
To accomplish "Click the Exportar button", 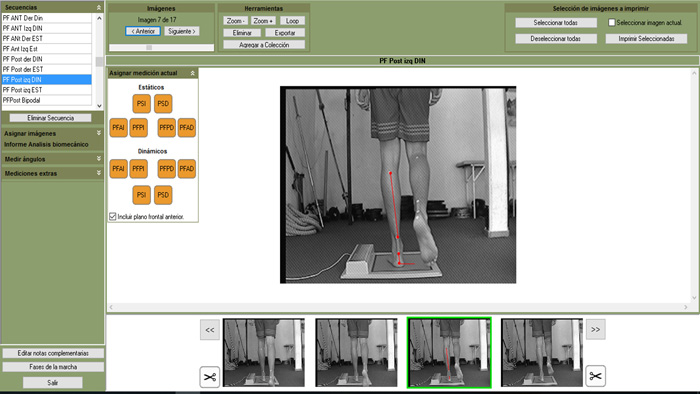I will tap(285, 33).
